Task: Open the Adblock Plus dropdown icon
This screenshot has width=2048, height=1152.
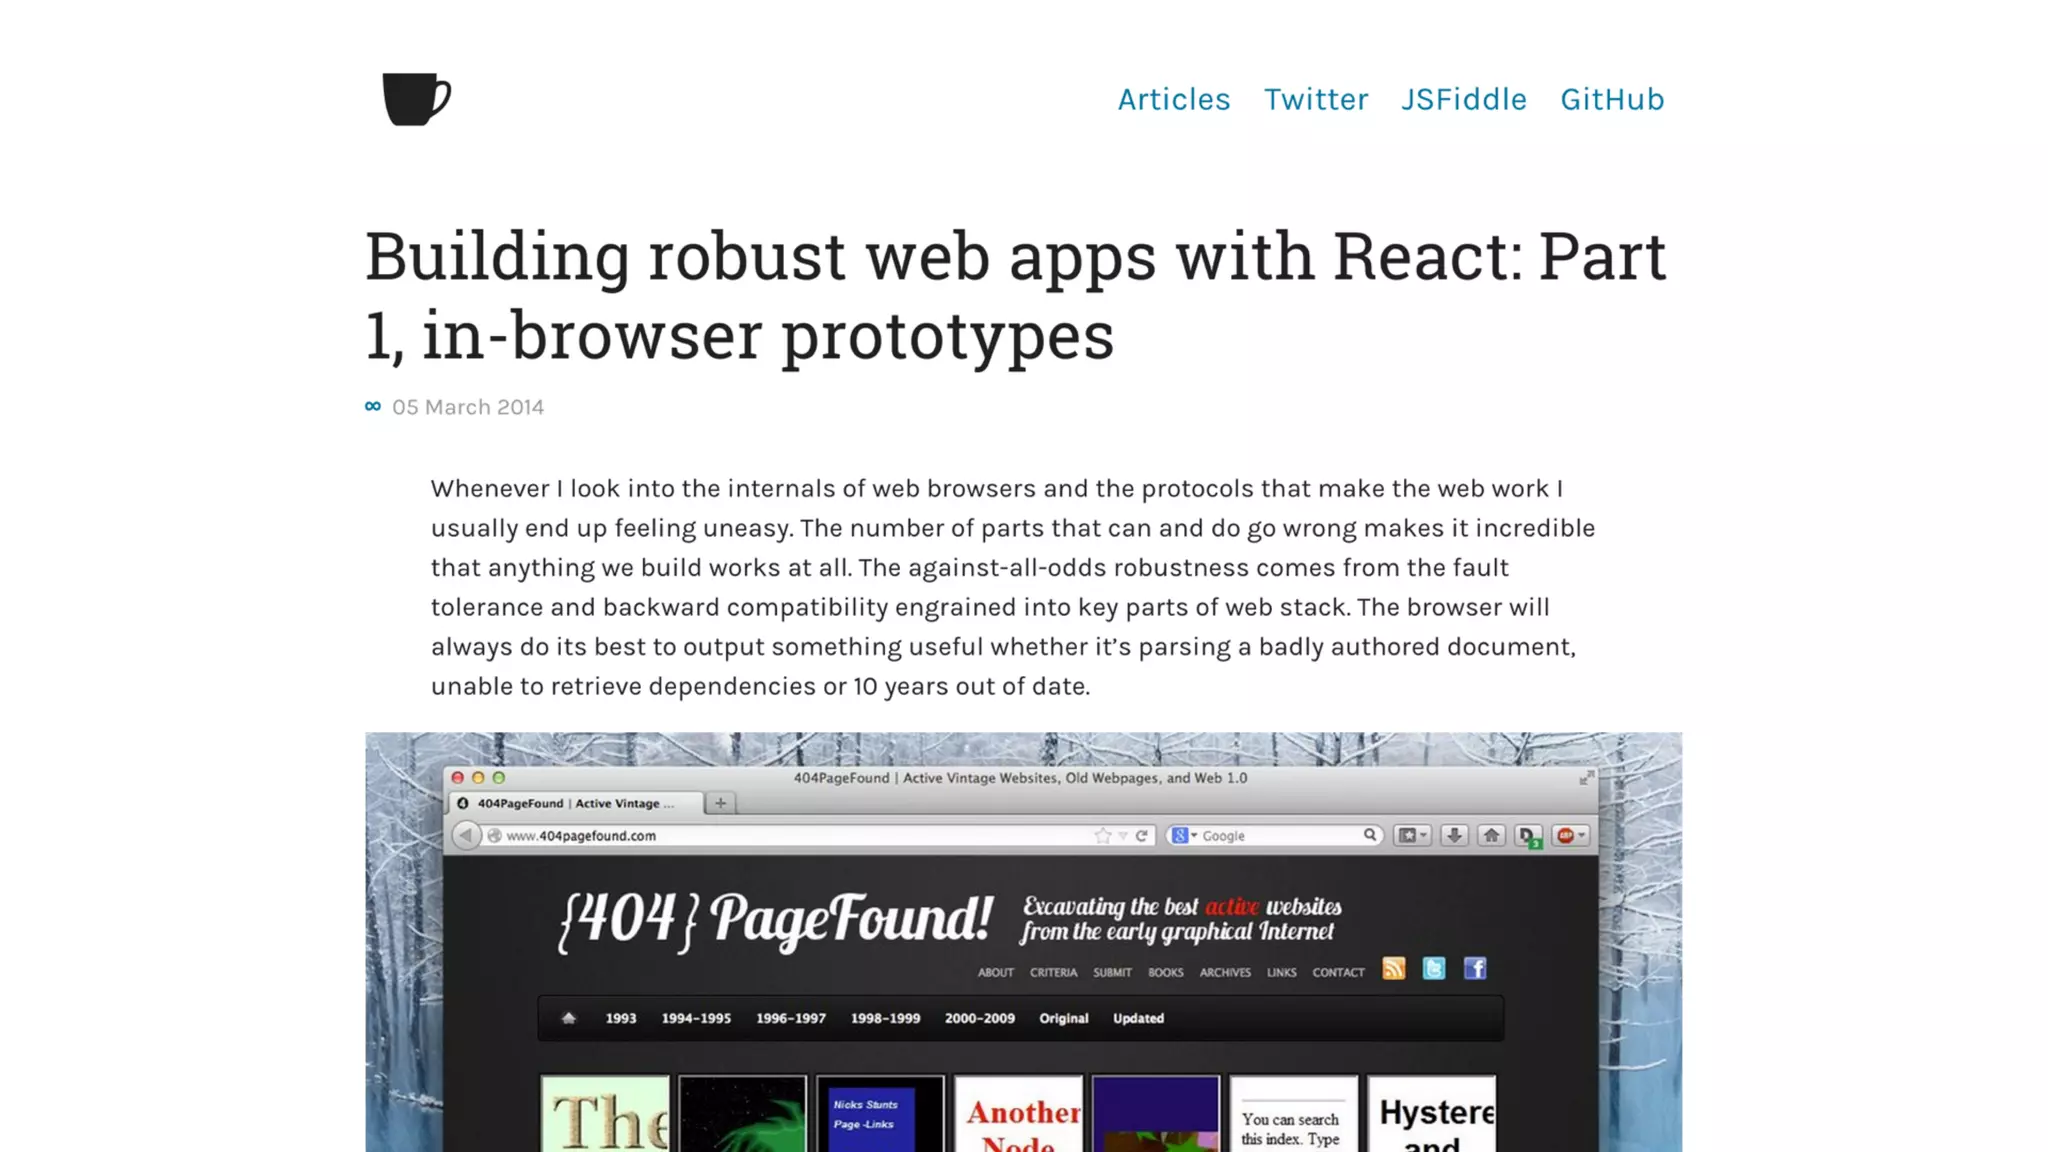Action: pyautogui.click(x=1571, y=835)
